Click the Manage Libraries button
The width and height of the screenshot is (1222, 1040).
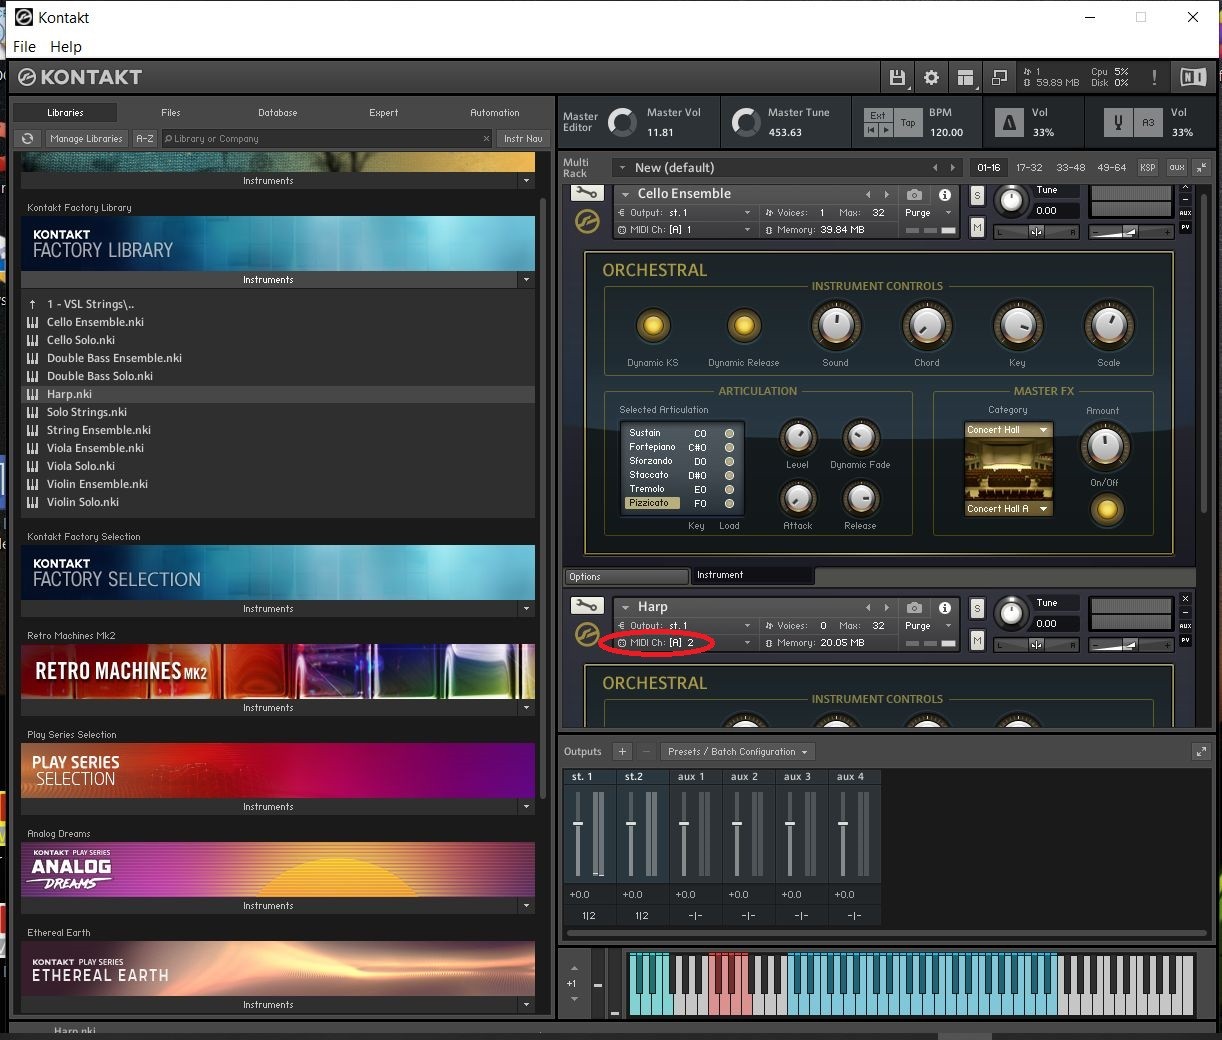click(86, 139)
